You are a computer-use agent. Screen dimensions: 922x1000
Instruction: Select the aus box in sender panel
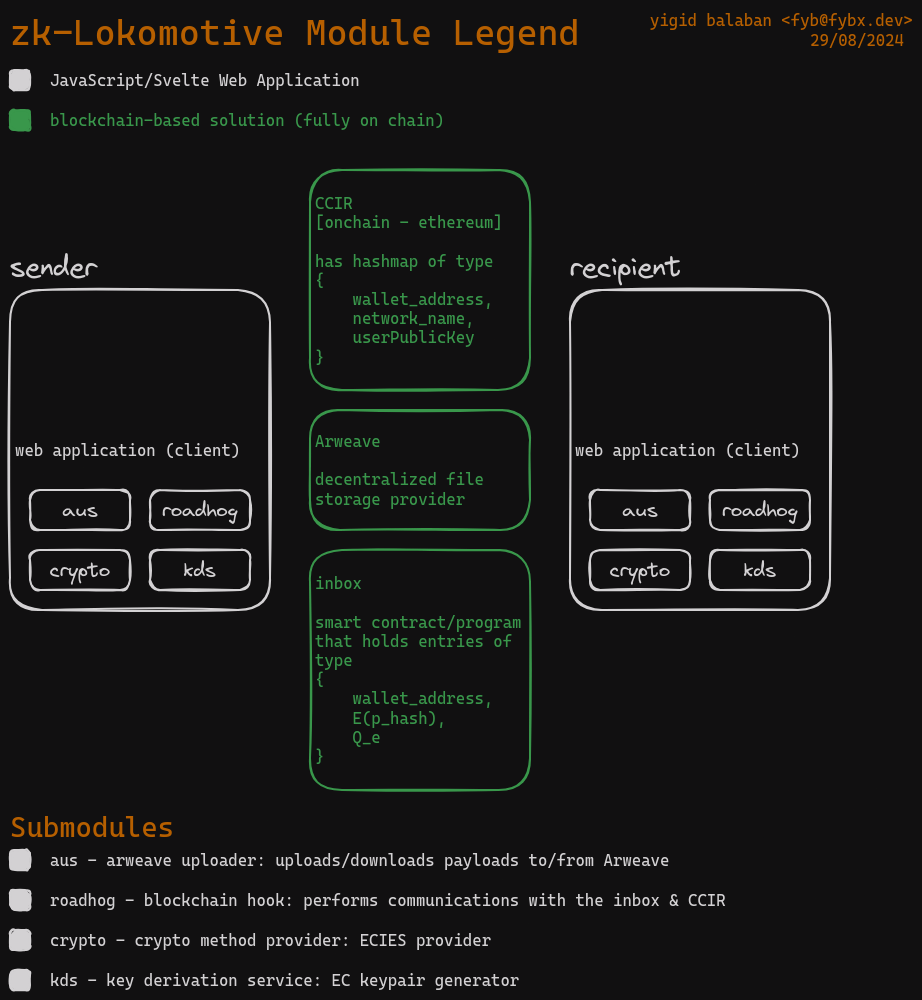click(80, 510)
